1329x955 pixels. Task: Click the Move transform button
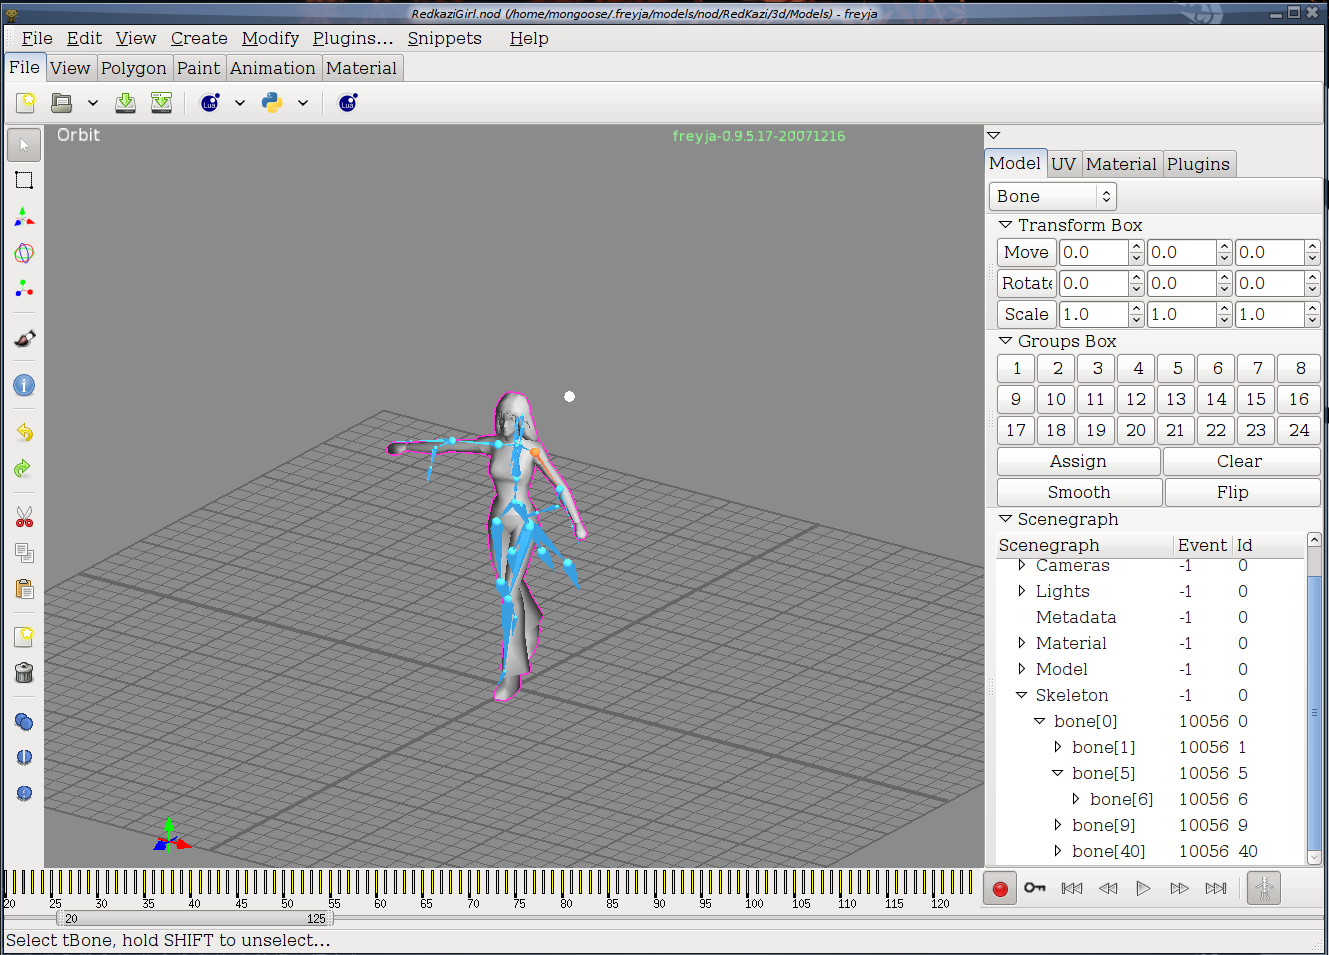point(1026,252)
